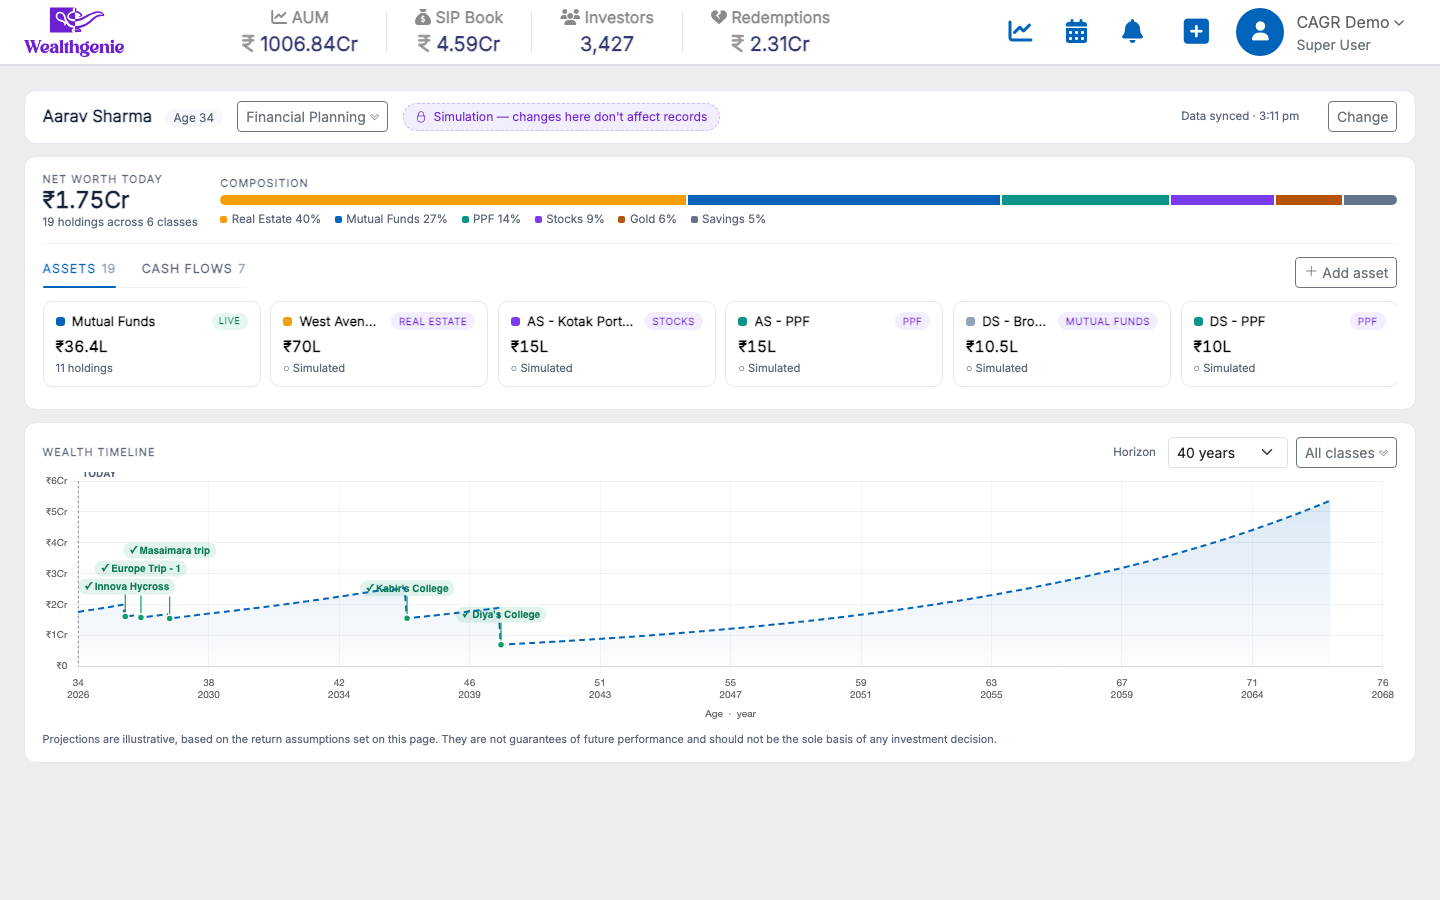Screen dimensions: 1440x900
Task: Open the DS - PPF asset card
Action: tap(1289, 344)
